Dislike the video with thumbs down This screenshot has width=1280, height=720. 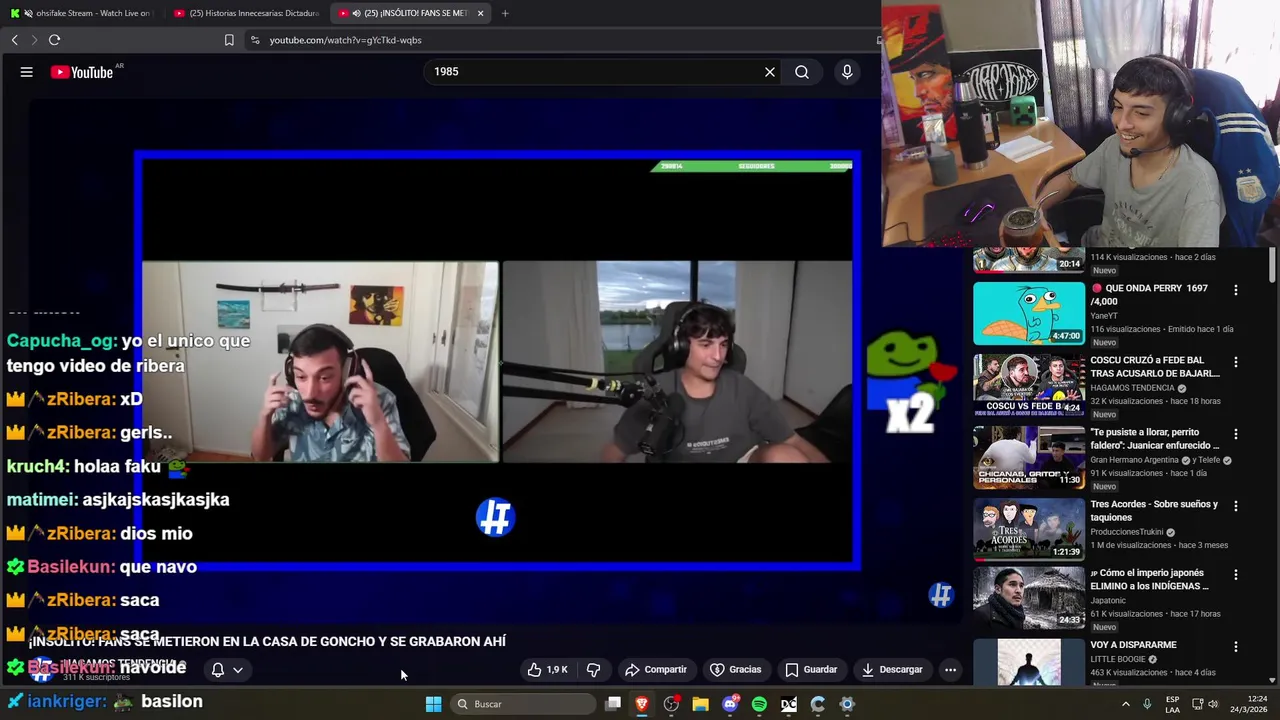593,670
